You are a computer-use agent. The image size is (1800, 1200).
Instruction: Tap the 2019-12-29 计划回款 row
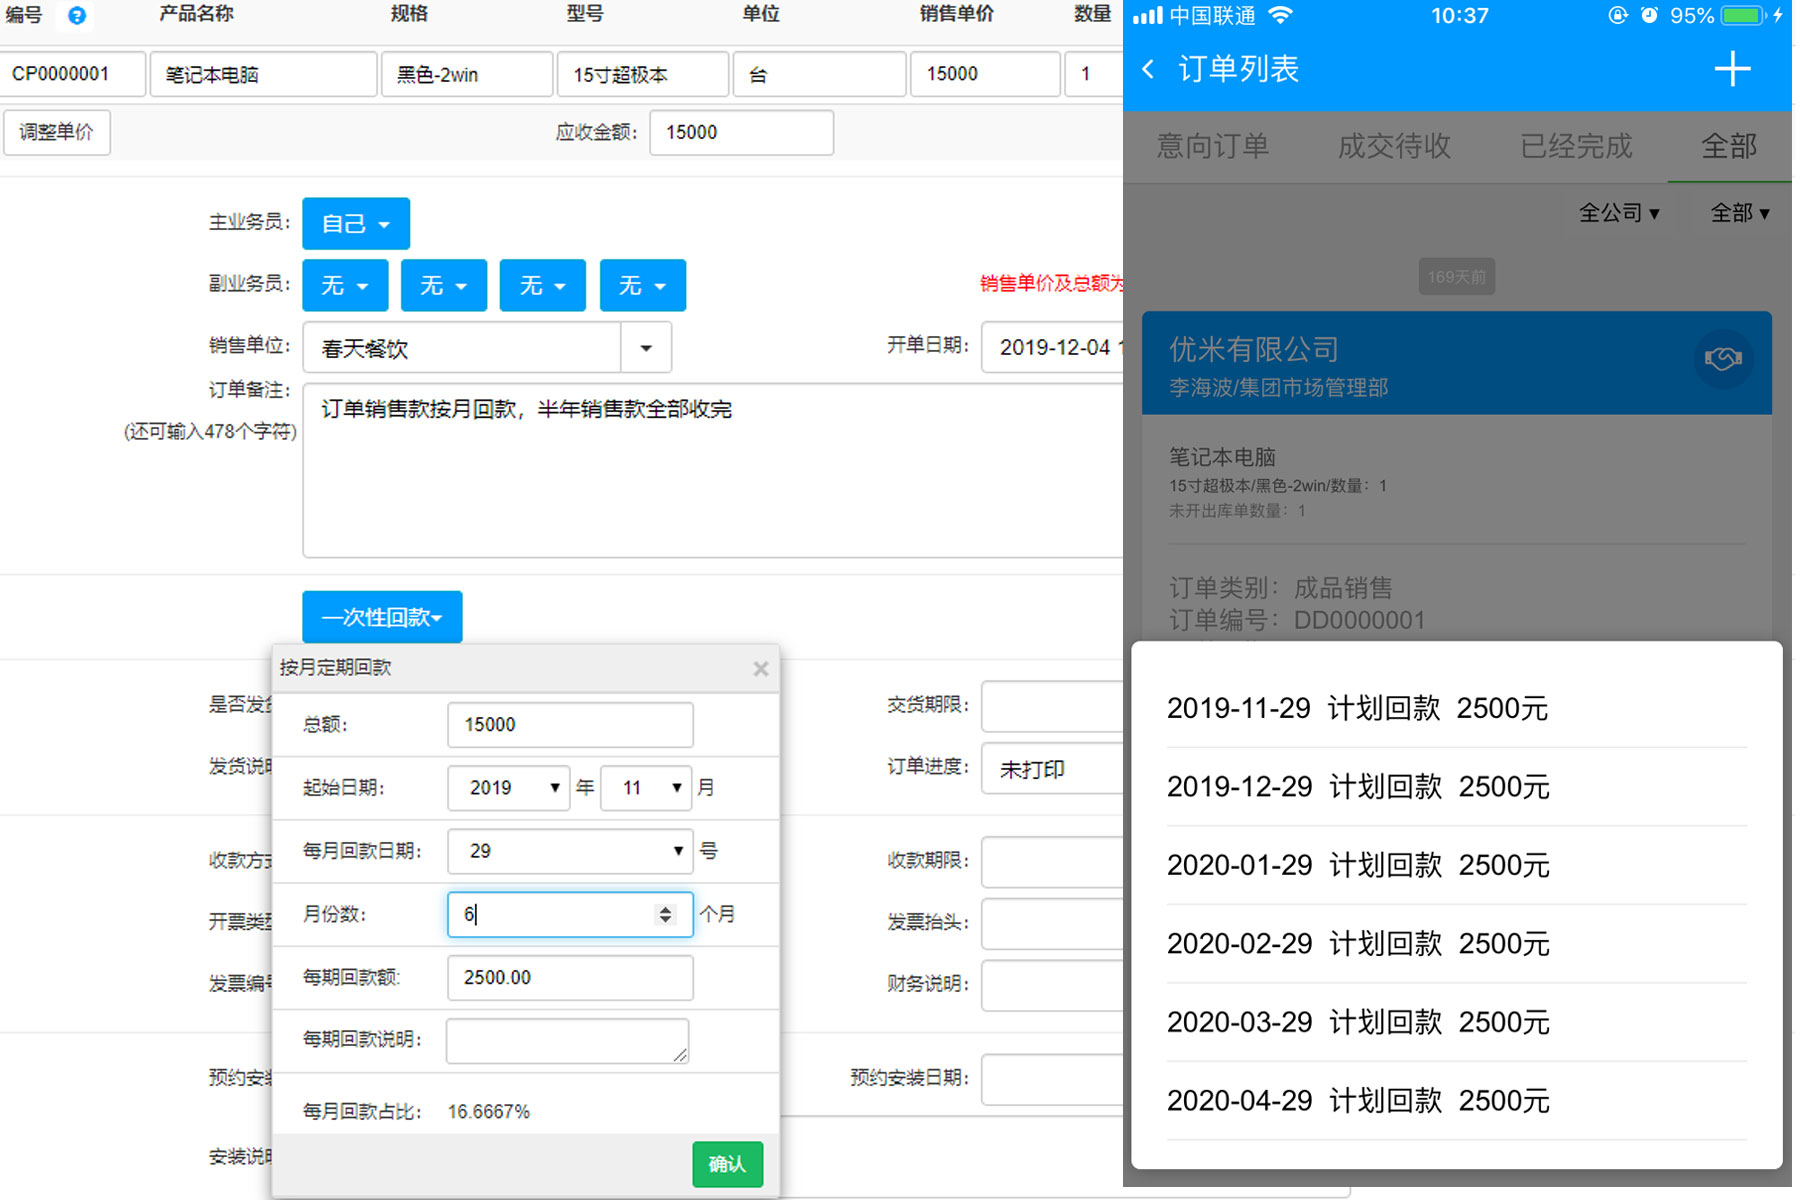[1457, 787]
